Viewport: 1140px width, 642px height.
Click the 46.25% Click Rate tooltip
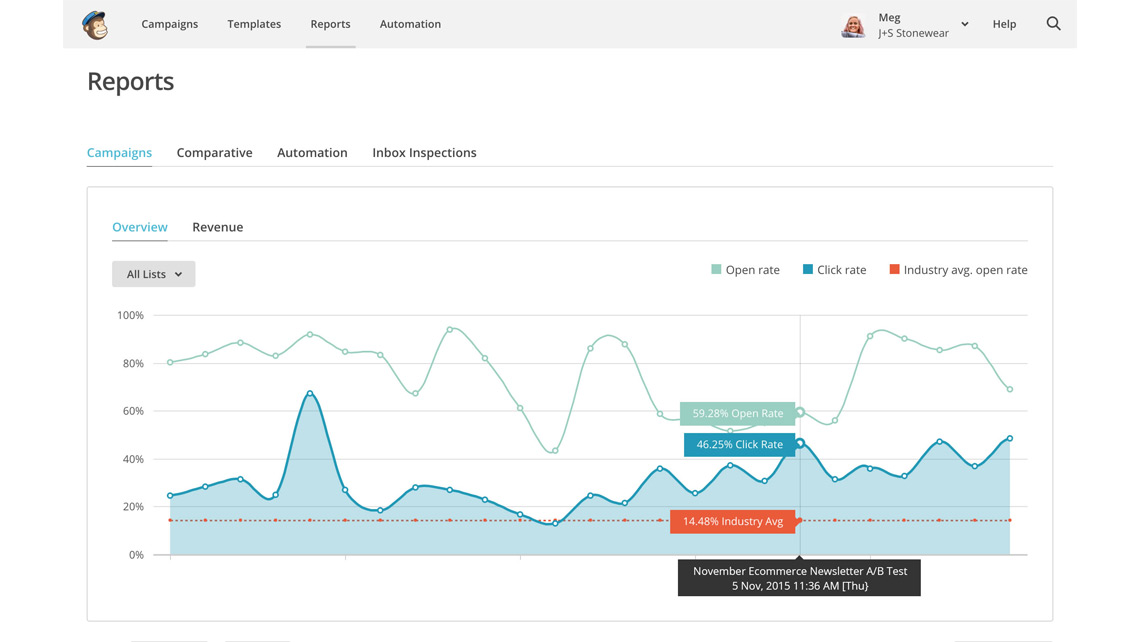(739, 444)
